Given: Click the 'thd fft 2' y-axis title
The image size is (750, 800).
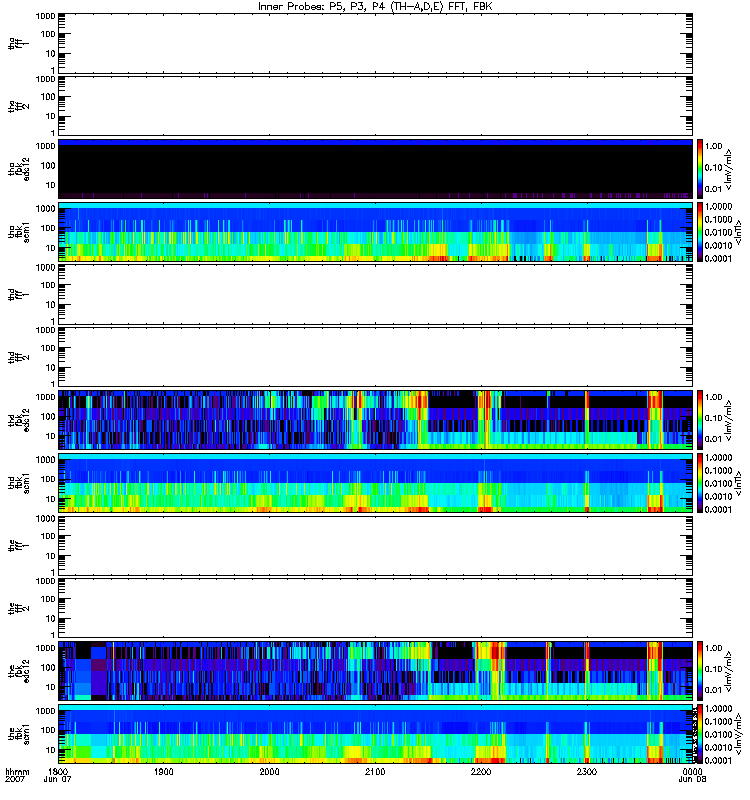Looking at the screenshot, I should [18, 357].
